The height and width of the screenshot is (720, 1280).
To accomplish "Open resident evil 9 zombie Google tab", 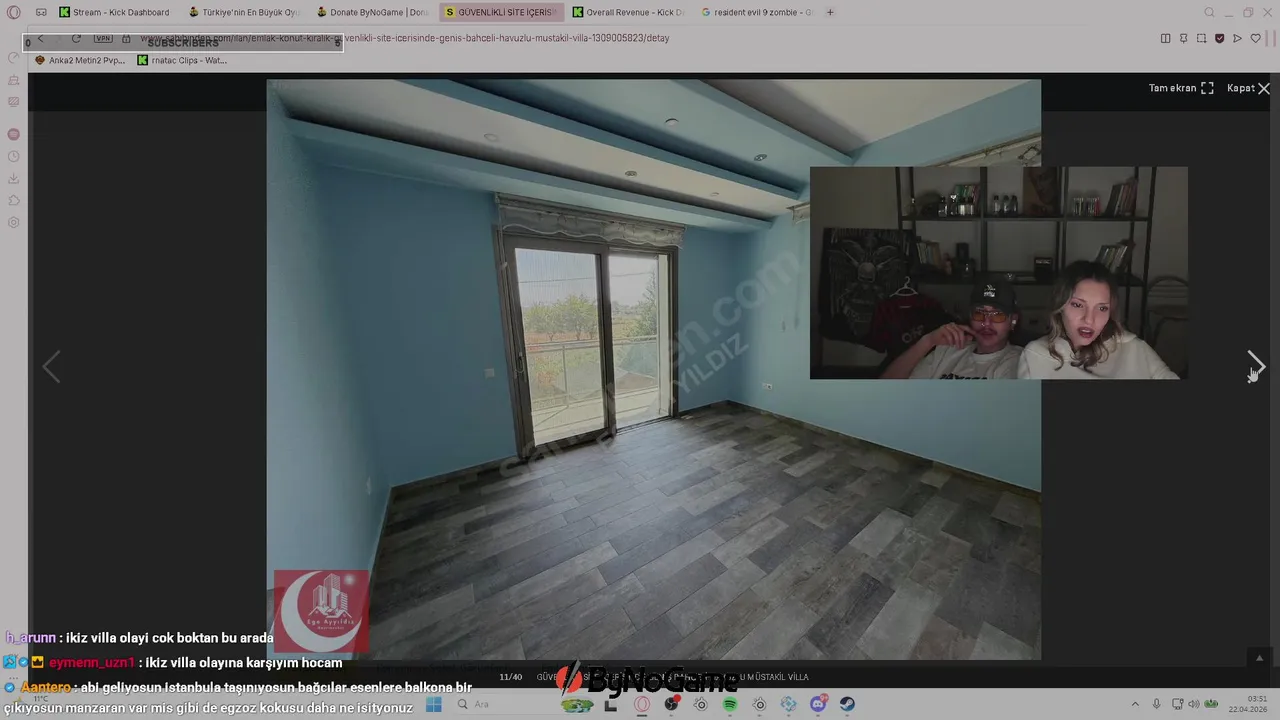I will click(757, 12).
